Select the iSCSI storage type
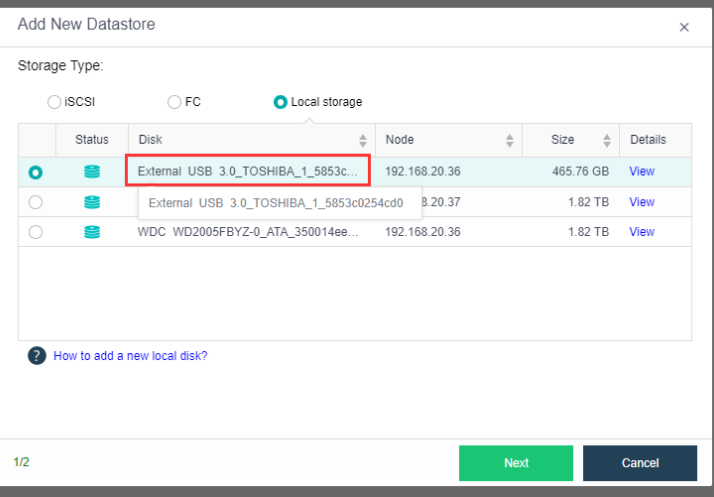 pos(54,102)
